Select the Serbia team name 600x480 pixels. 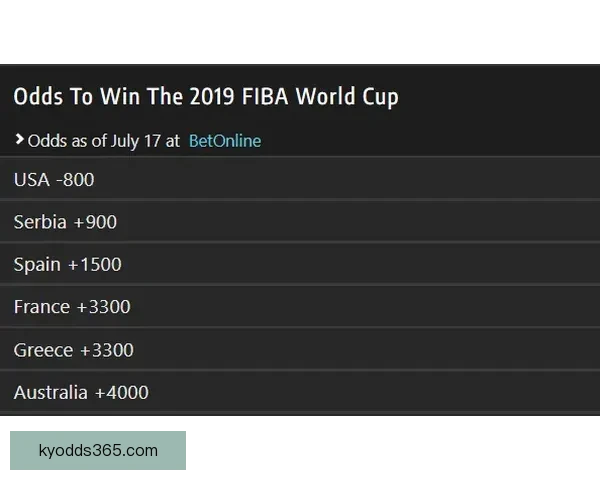pyautogui.click(x=39, y=222)
